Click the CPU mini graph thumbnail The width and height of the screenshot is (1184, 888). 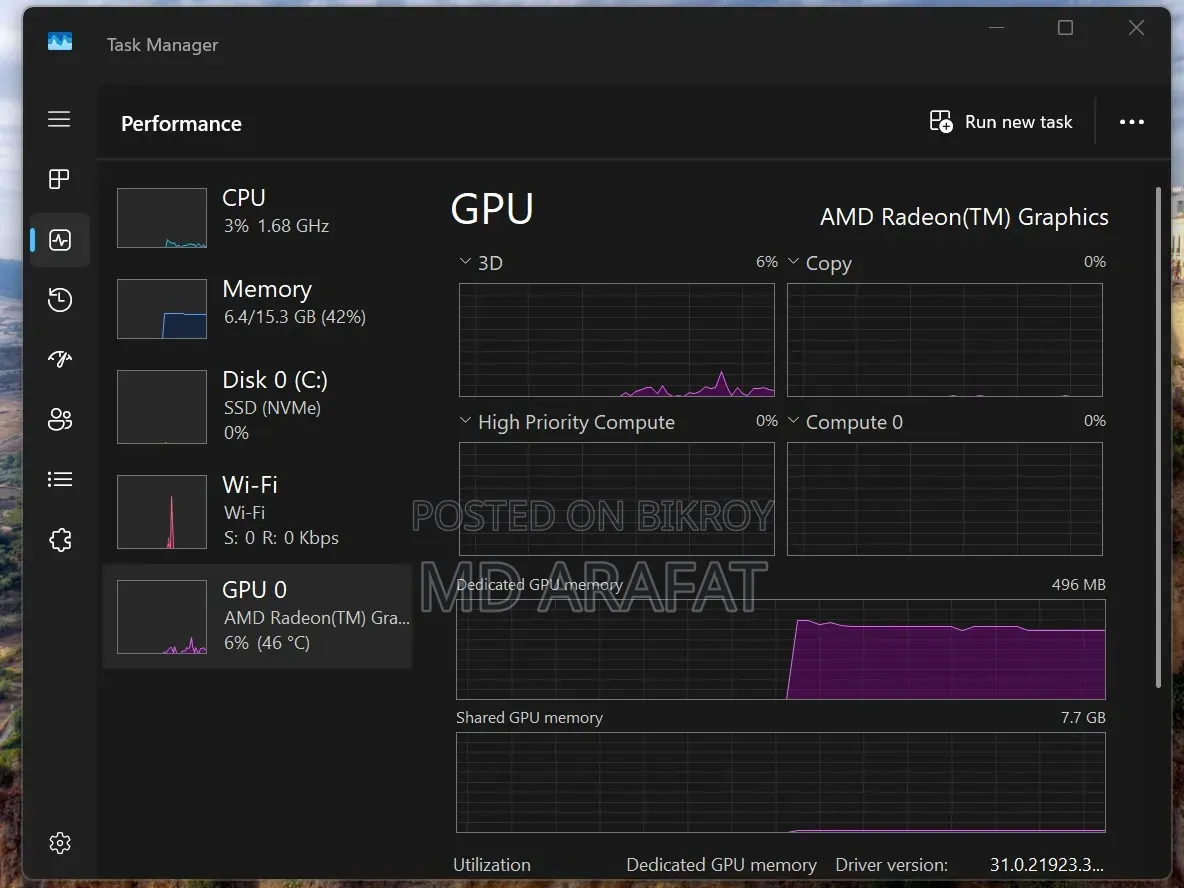pyautogui.click(x=162, y=217)
